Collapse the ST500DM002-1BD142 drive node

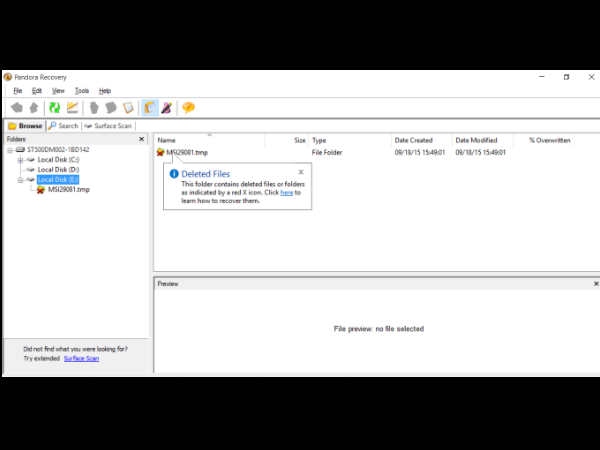pyautogui.click(x=10, y=150)
